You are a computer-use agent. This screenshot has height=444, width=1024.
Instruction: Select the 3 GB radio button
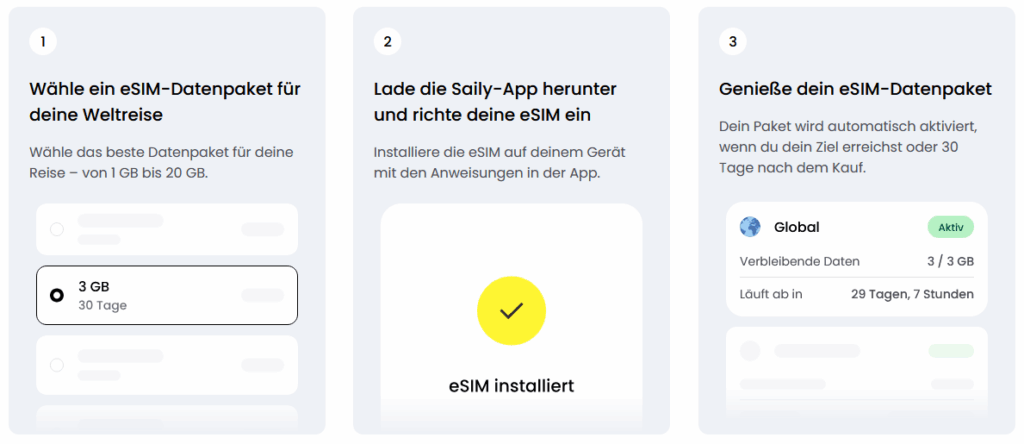[57, 295]
